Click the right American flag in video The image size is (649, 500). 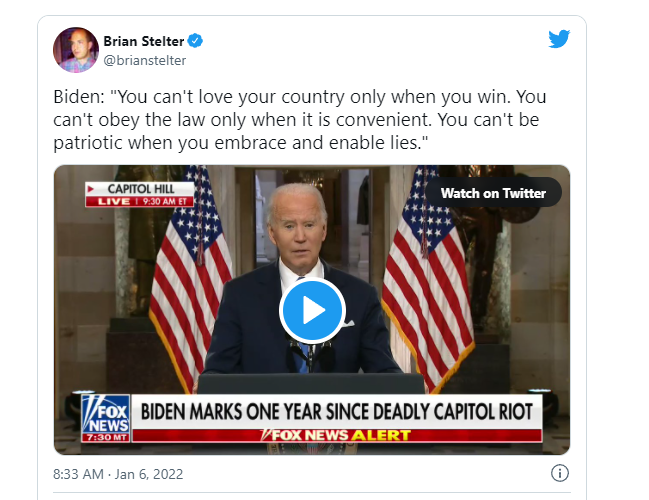click(426, 273)
